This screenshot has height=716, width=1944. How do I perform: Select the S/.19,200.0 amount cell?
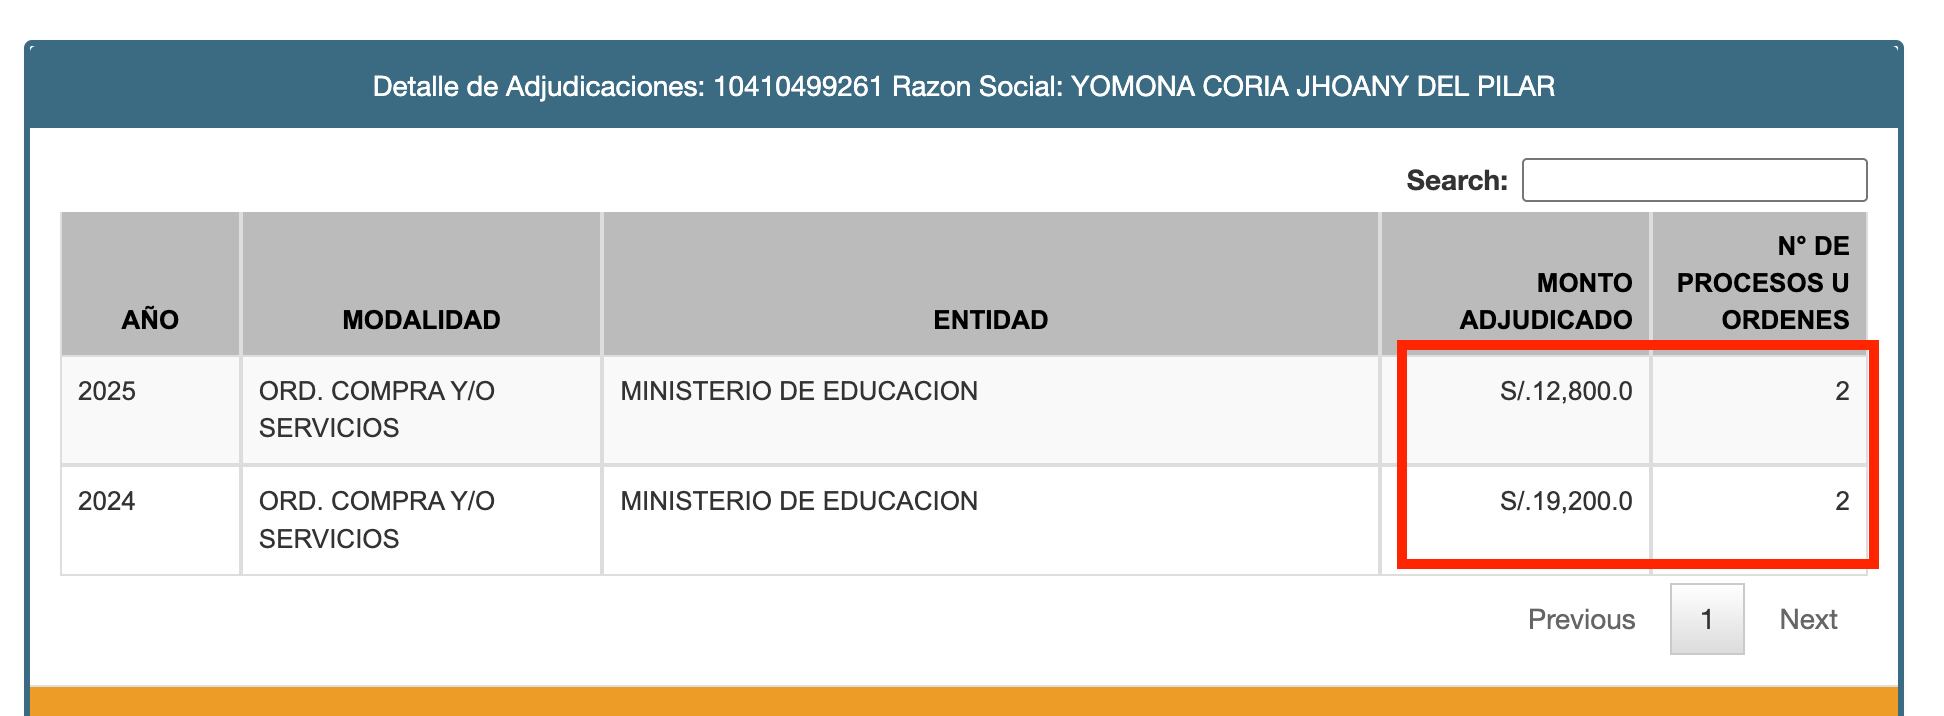(x=1566, y=501)
